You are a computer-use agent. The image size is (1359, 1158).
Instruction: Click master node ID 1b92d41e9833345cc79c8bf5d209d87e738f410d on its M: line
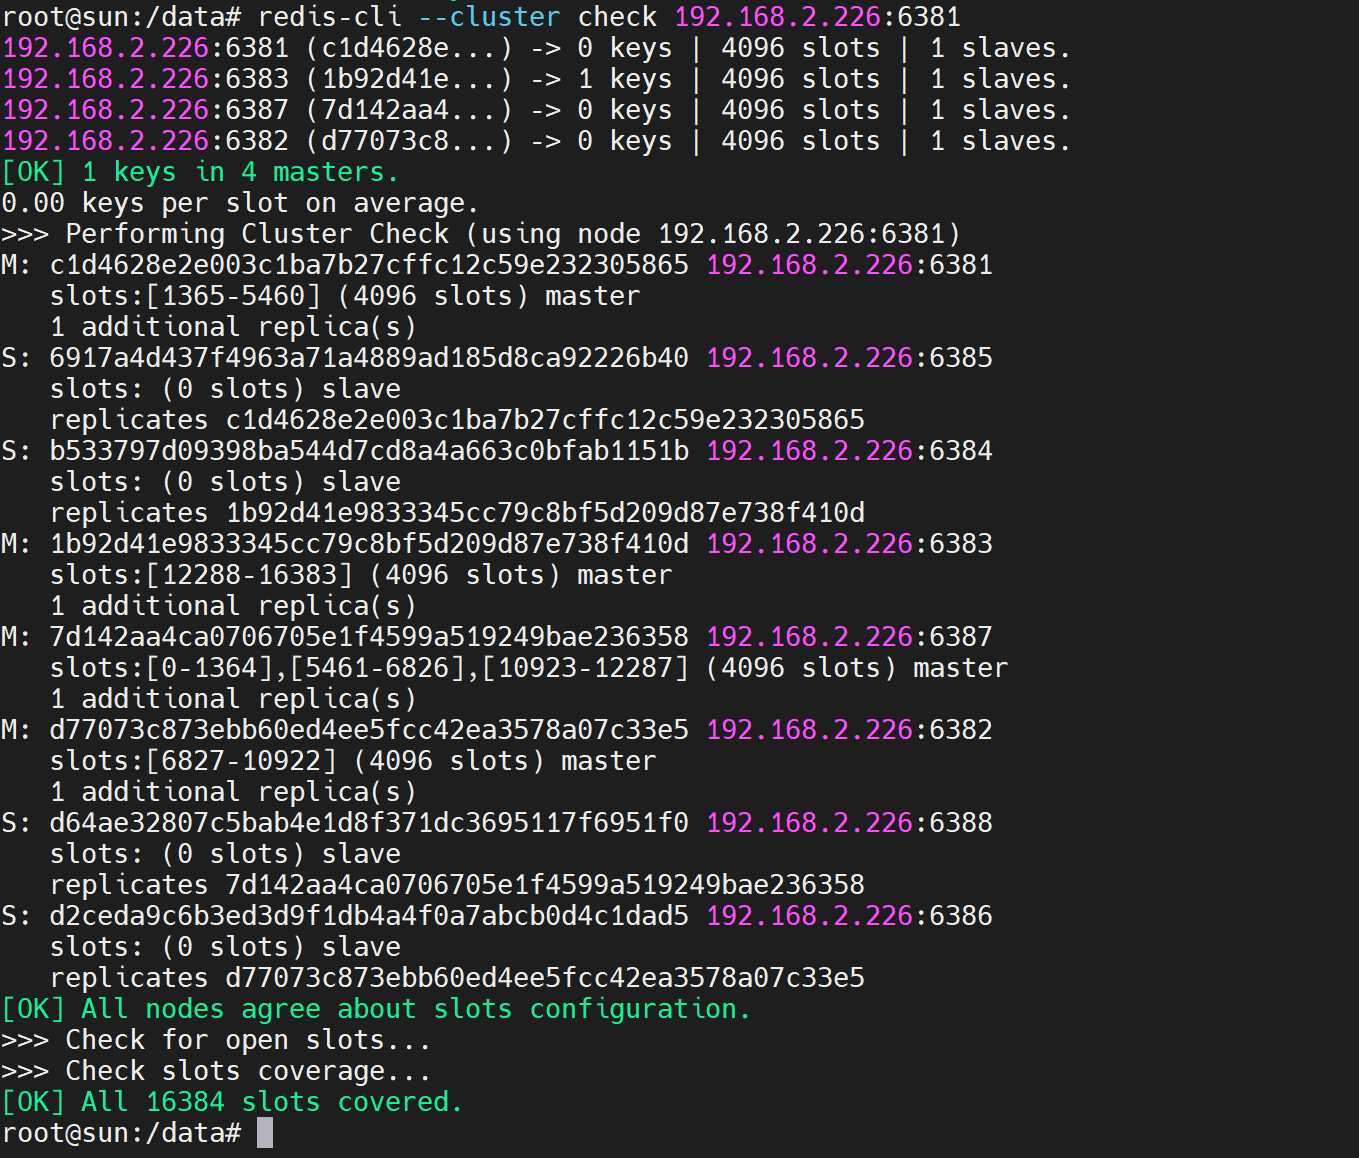tap(369, 544)
